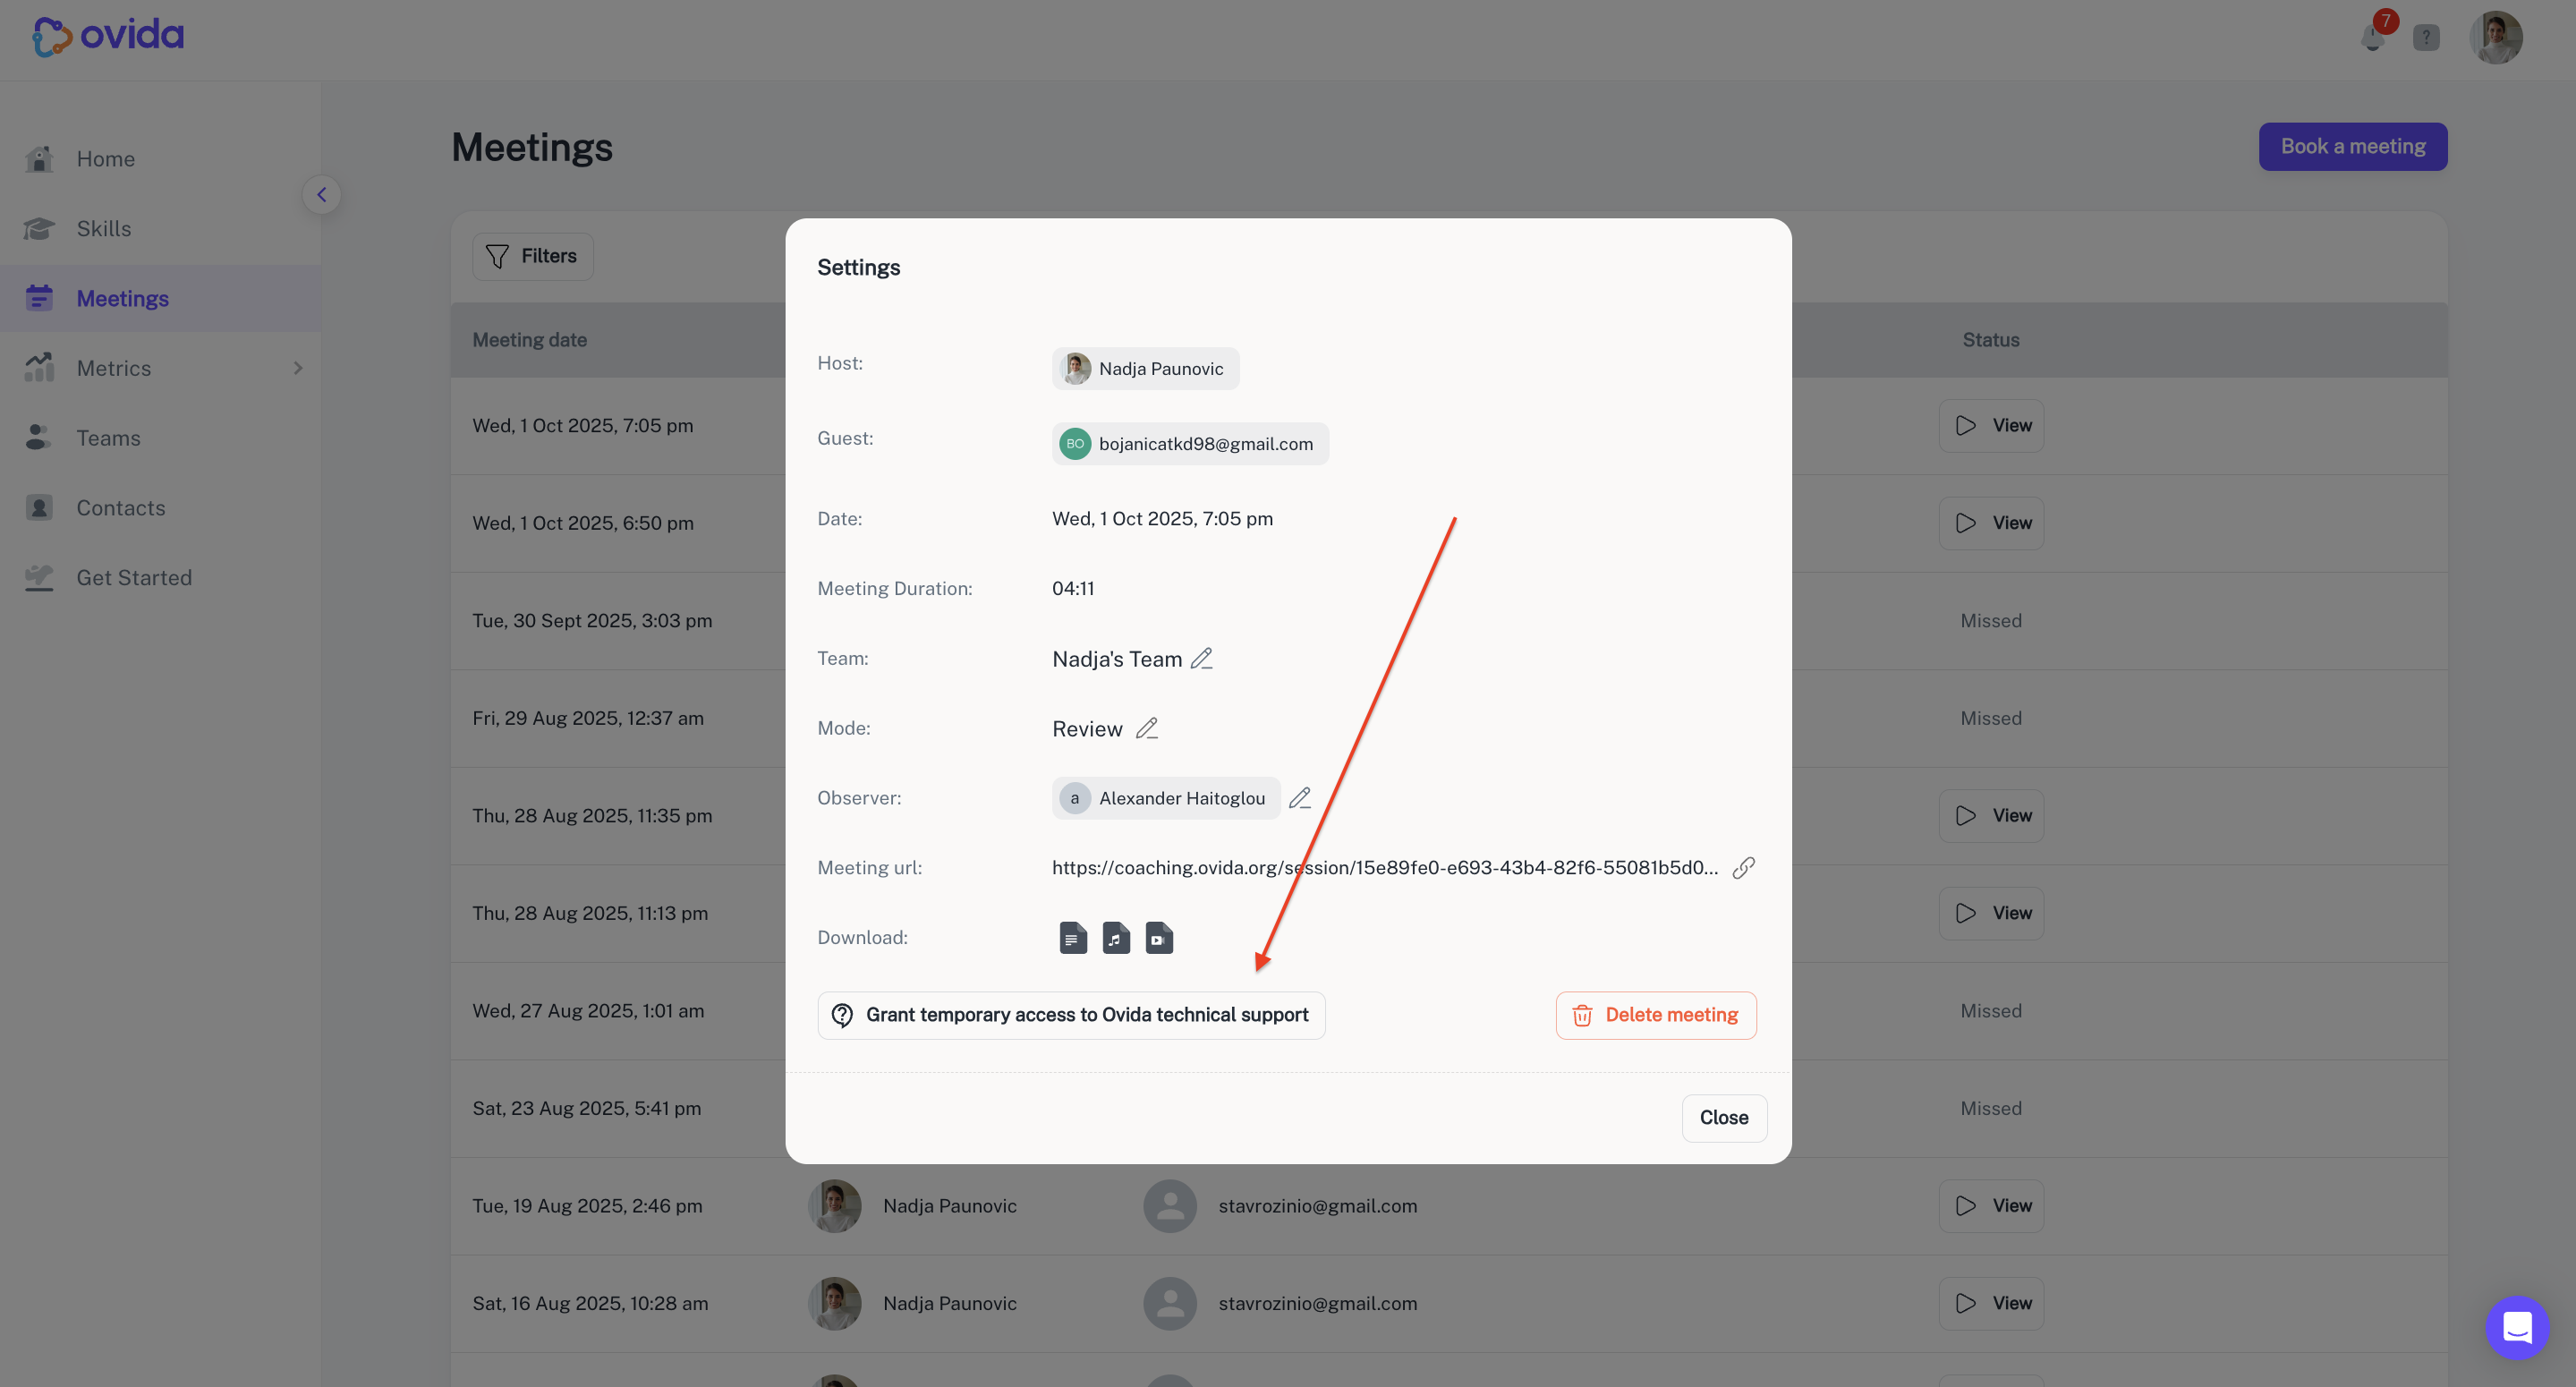Open Teams in the sidebar
This screenshot has width=2576, height=1387.
[x=160, y=438]
